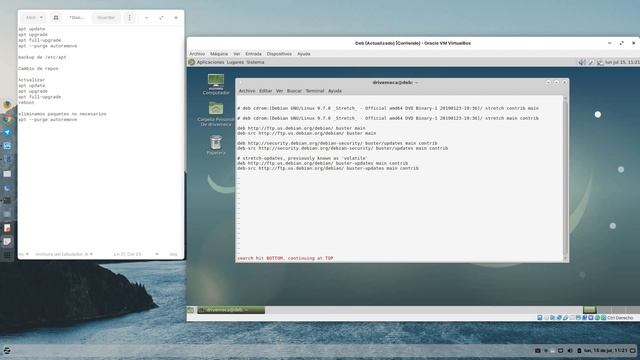Open VirtualBox Ver menu
This screenshot has height=360, width=640.
click(237, 54)
